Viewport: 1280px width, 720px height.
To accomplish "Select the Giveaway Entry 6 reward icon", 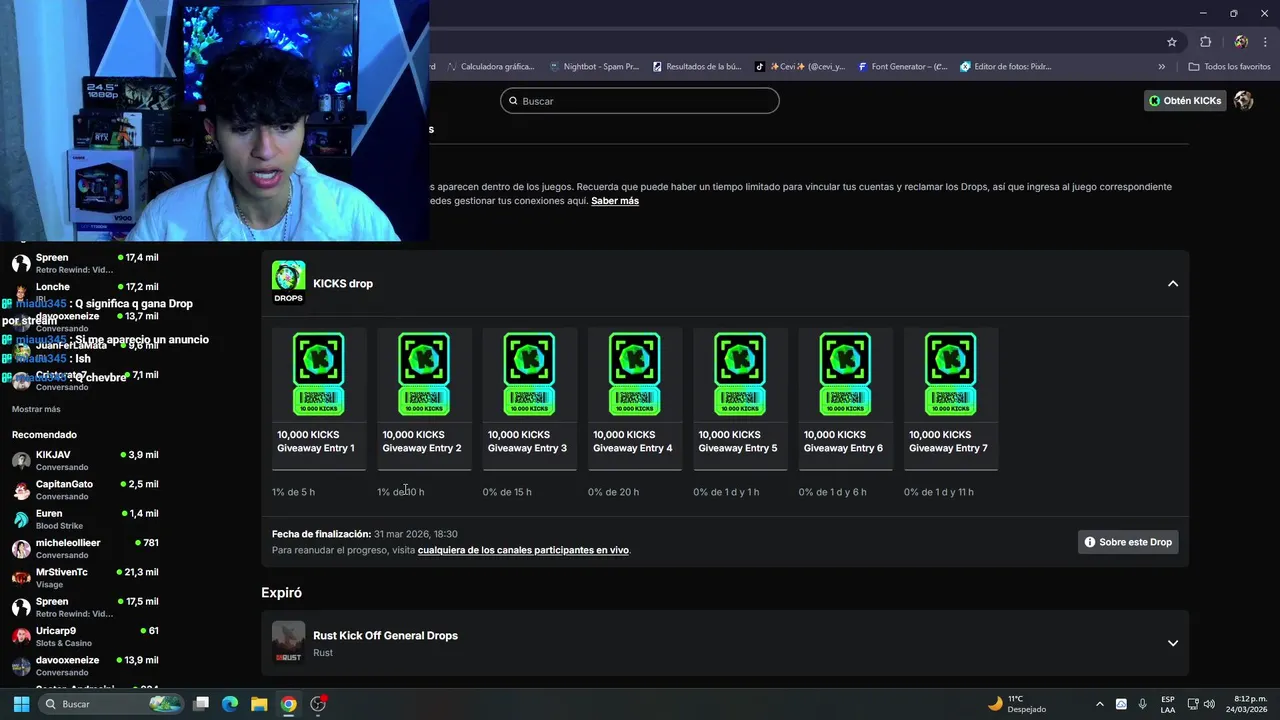I will (x=845, y=374).
